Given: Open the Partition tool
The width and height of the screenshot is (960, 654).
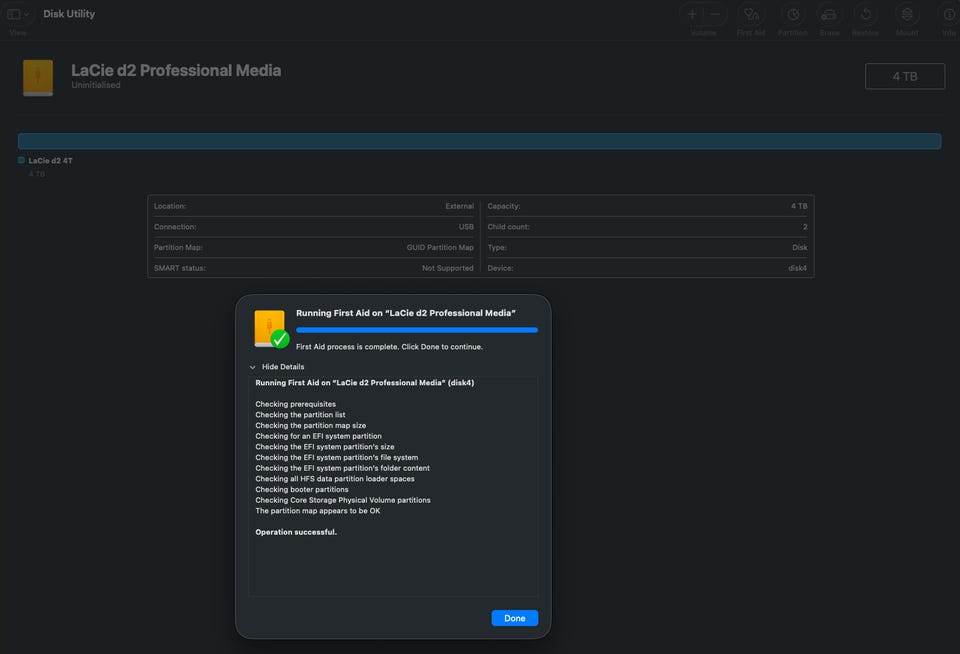Looking at the screenshot, I should point(792,15).
